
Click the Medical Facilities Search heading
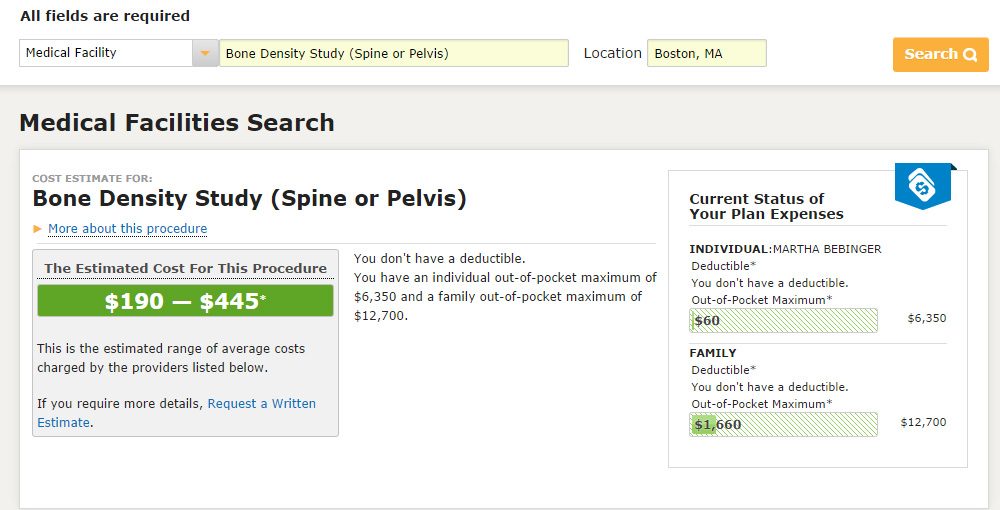point(177,123)
